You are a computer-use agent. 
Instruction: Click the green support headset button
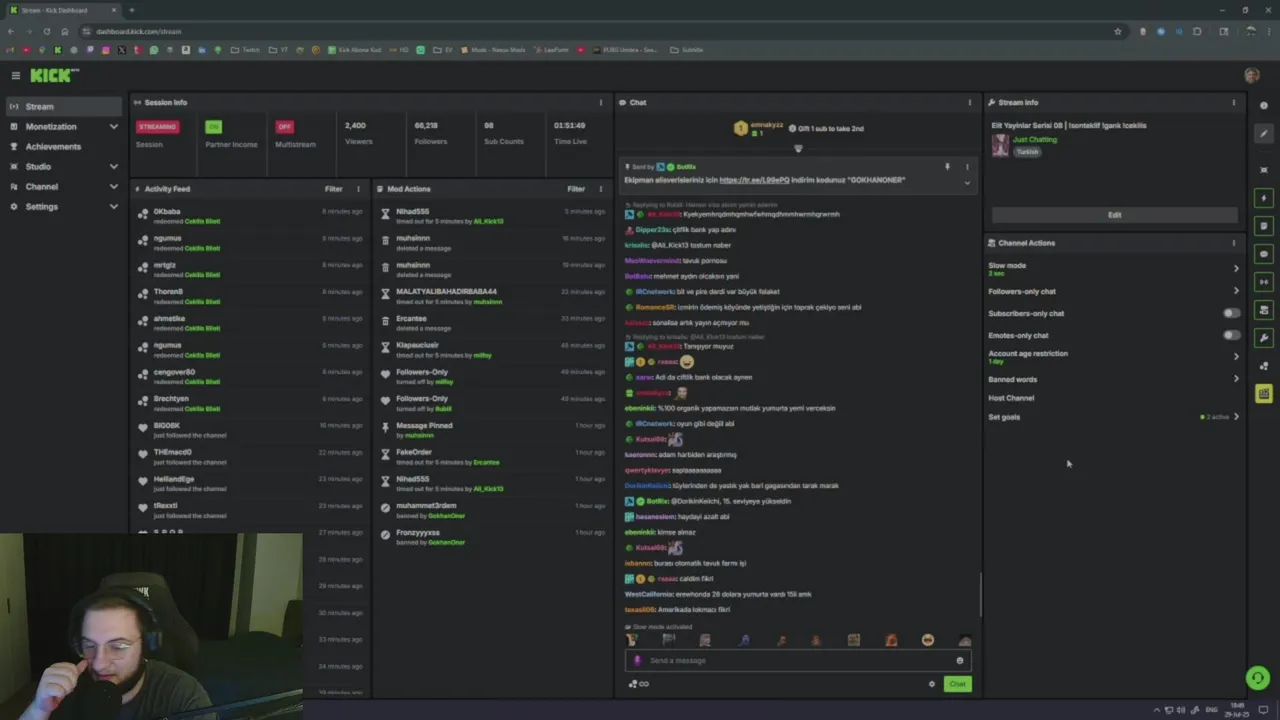coord(1257,678)
